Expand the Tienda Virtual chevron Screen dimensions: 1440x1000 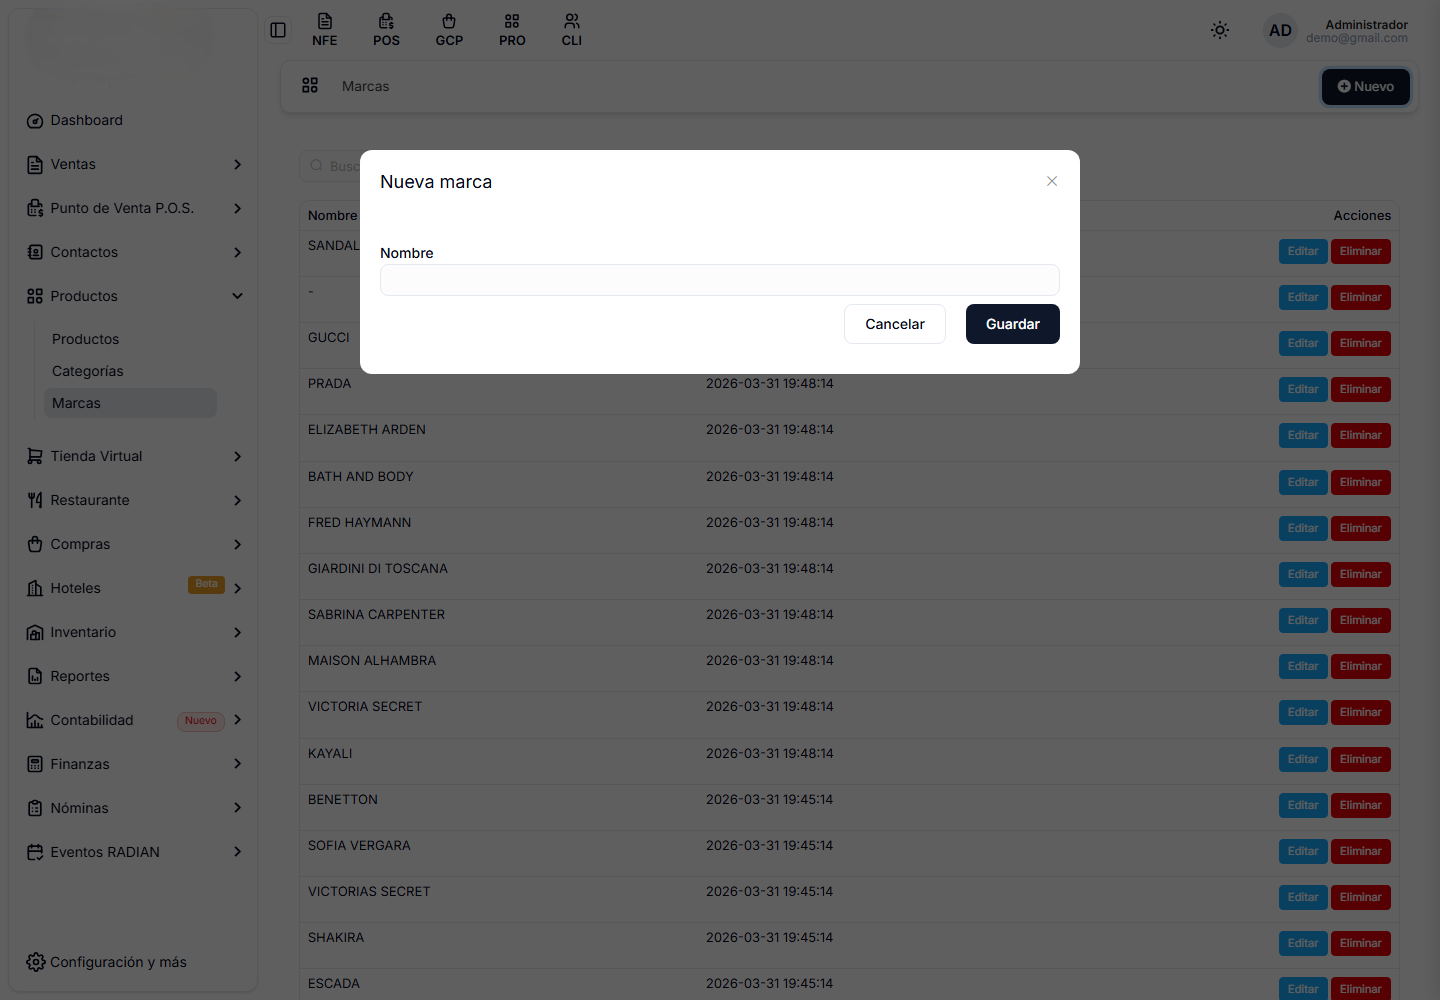tap(237, 456)
